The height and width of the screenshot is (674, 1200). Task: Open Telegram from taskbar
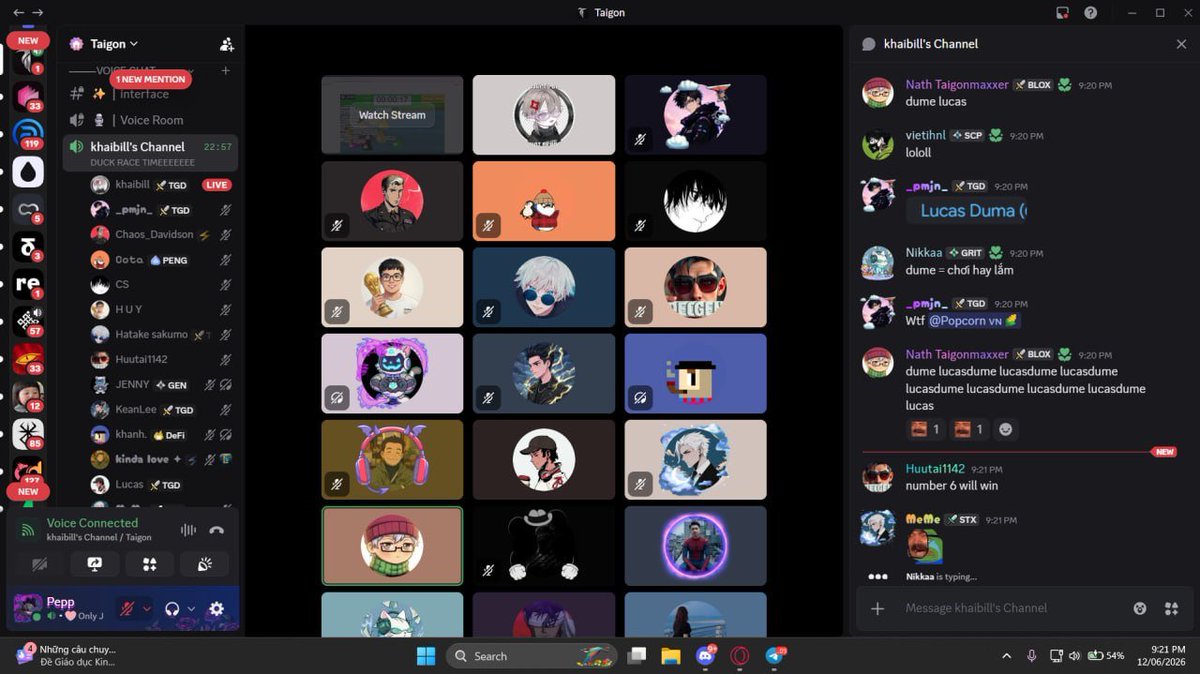coord(775,656)
